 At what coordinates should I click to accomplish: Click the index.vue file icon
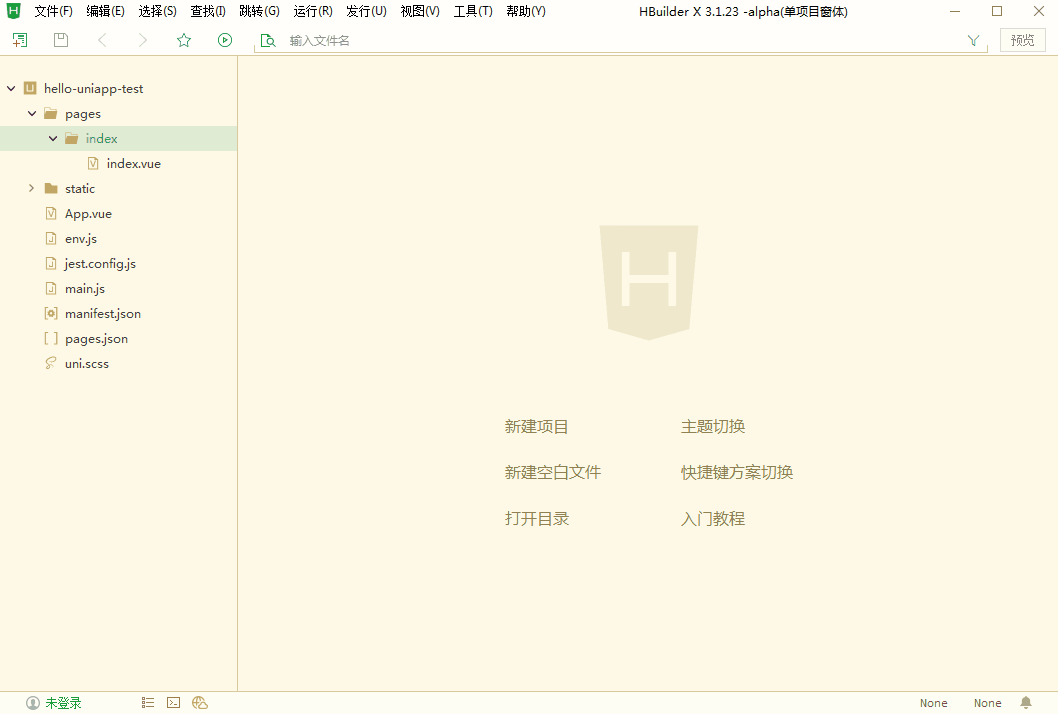point(93,163)
